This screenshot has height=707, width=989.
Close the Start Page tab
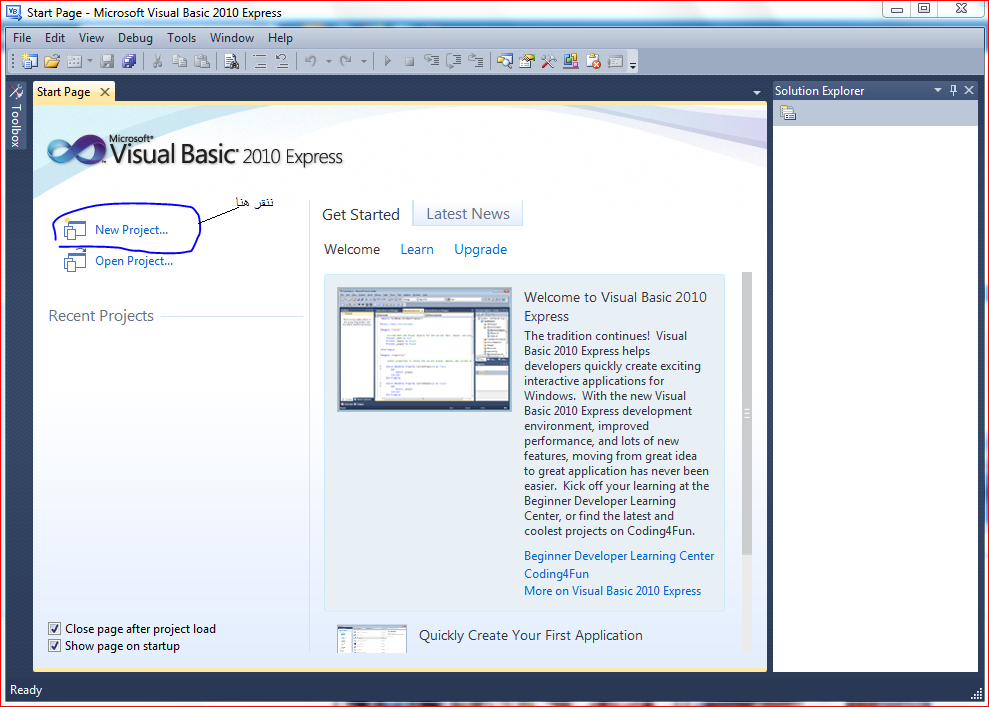click(x=105, y=92)
